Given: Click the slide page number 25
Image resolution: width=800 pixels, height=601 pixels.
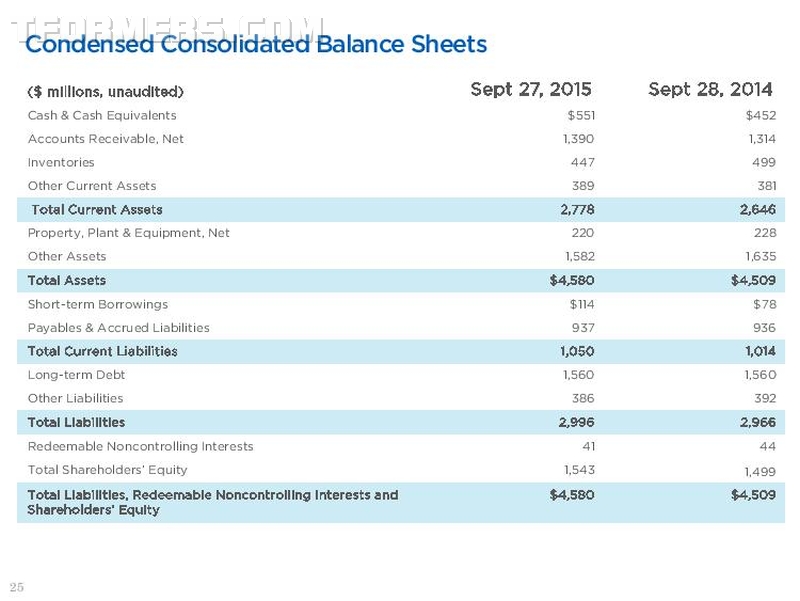Looking at the screenshot, I should pyautogui.click(x=17, y=587).
